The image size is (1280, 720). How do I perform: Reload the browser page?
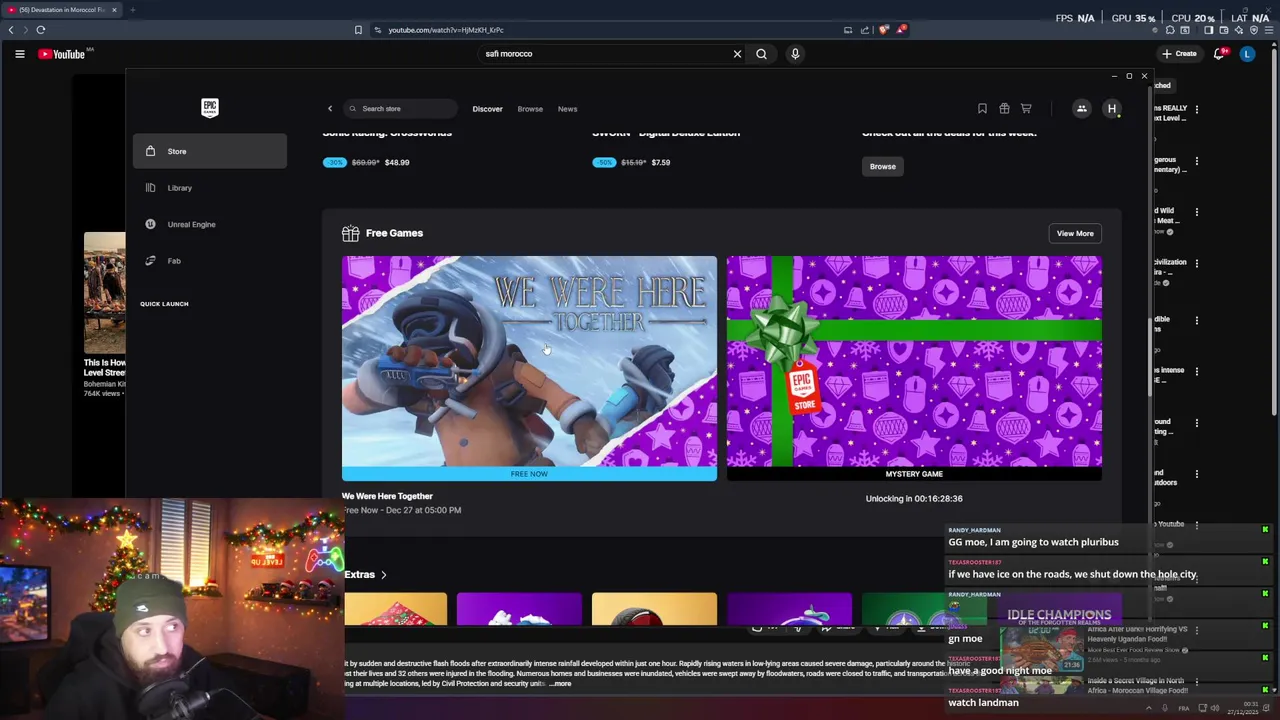coord(41,30)
